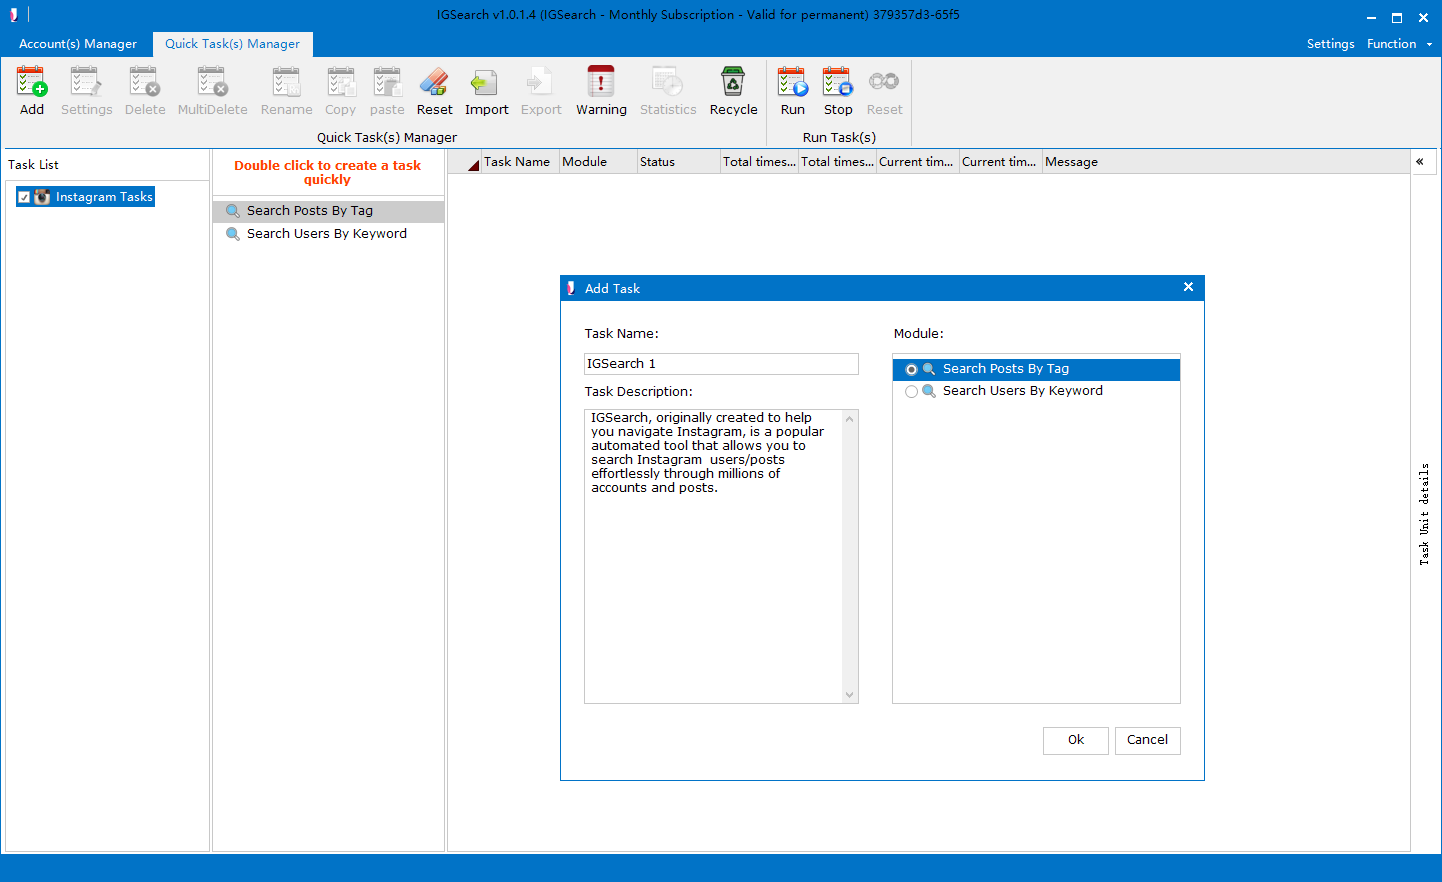
Task: Click the Module column header
Action: coord(598,162)
